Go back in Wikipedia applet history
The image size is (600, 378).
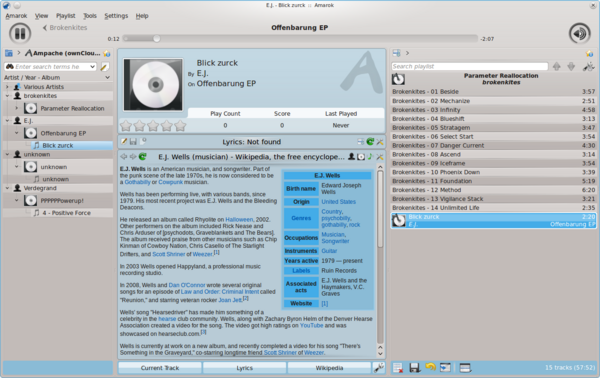124,156
